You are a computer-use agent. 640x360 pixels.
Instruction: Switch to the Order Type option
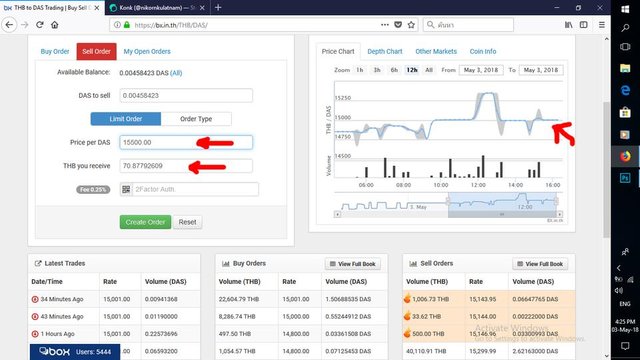[x=196, y=119]
